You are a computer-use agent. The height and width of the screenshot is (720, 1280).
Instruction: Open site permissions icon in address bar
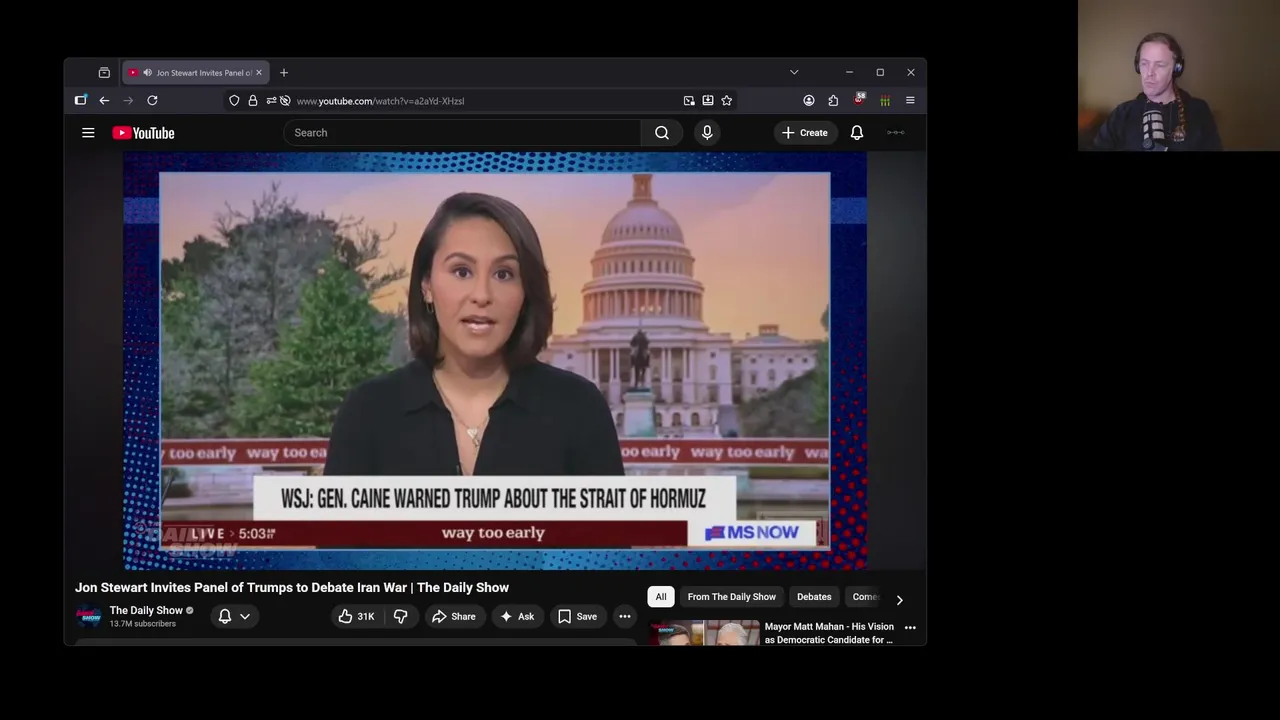click(x=271, y=101)
